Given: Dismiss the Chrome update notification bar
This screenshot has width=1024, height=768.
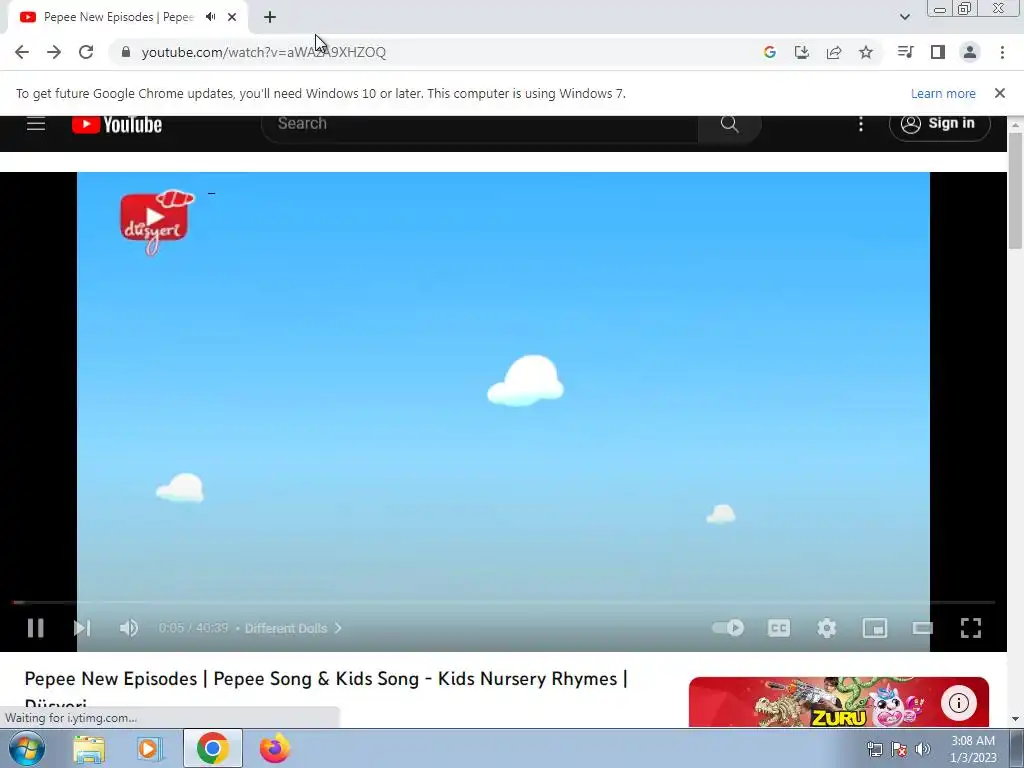Looking at the screenshot, I should [x=1000, y=93].
